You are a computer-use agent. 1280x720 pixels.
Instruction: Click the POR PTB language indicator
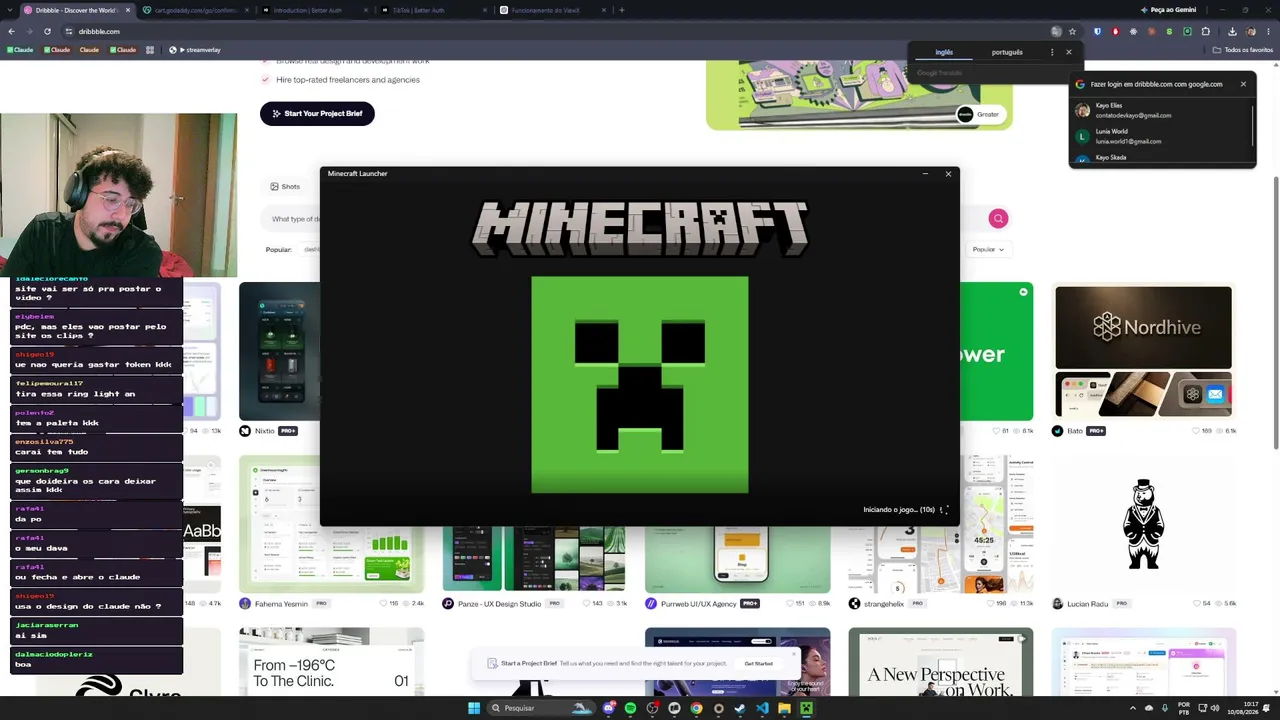pos(1184,708)
